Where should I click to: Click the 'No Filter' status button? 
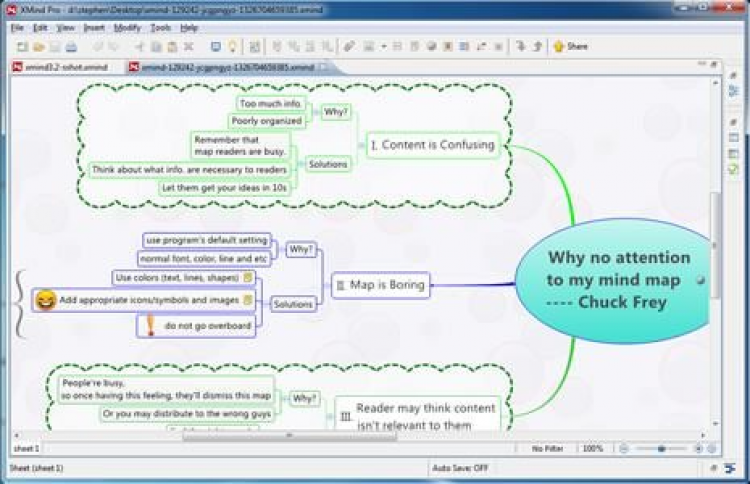[x=547, y=449]
